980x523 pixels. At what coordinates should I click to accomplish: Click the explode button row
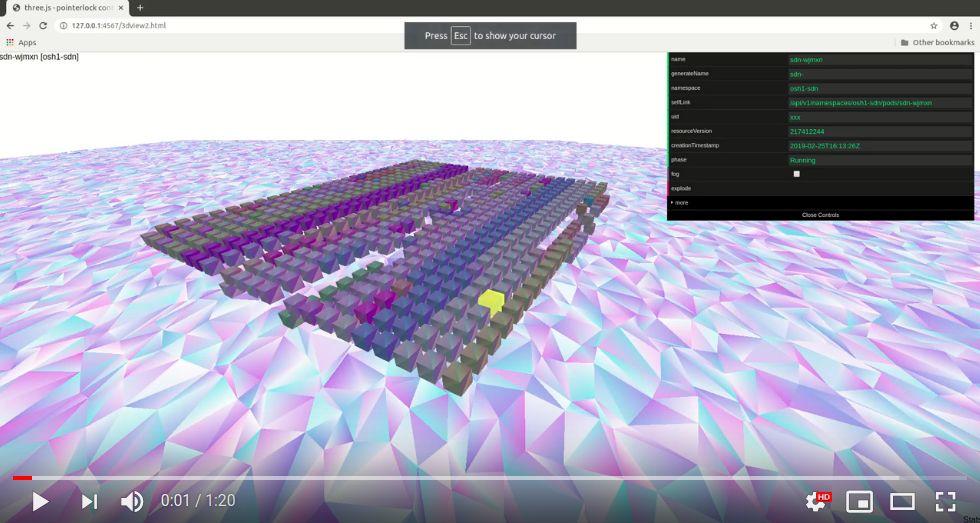(820, 189)
